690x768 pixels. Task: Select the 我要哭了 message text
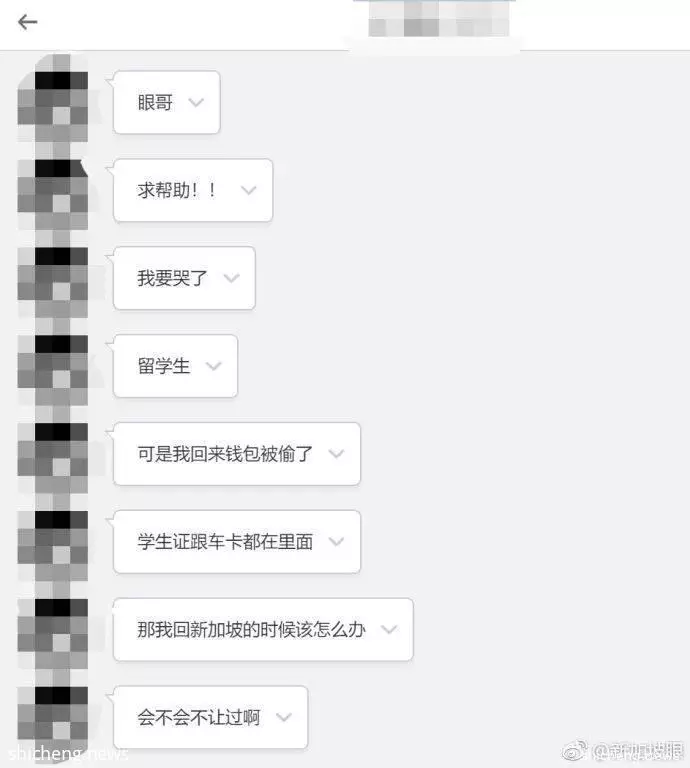(172, 278)
